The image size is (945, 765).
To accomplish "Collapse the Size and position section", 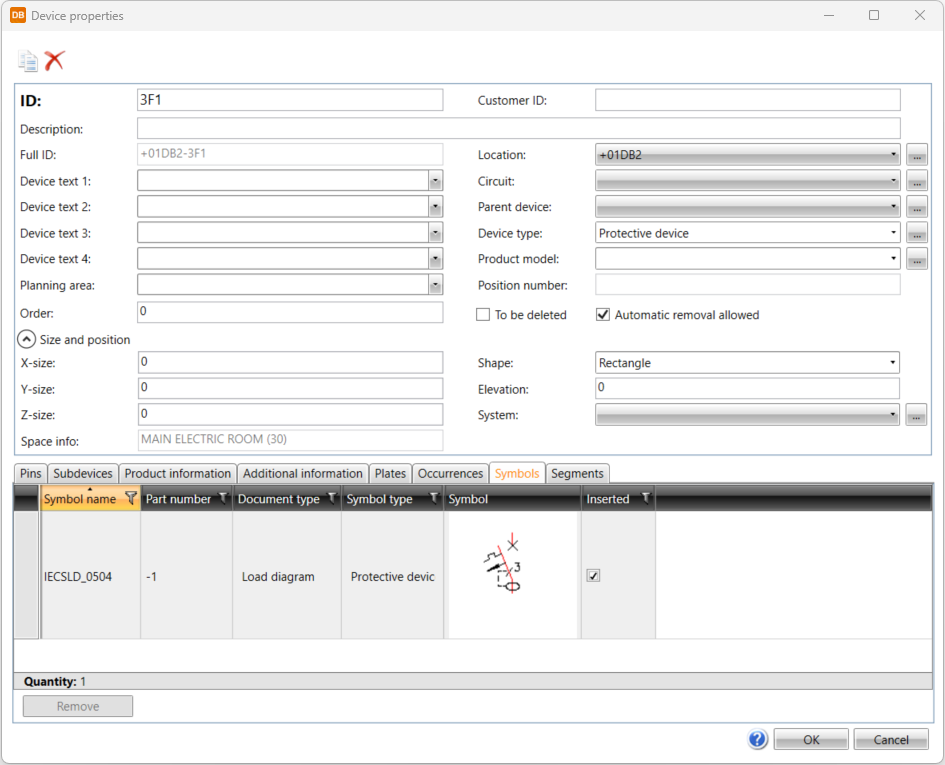I will pos(27,340).
